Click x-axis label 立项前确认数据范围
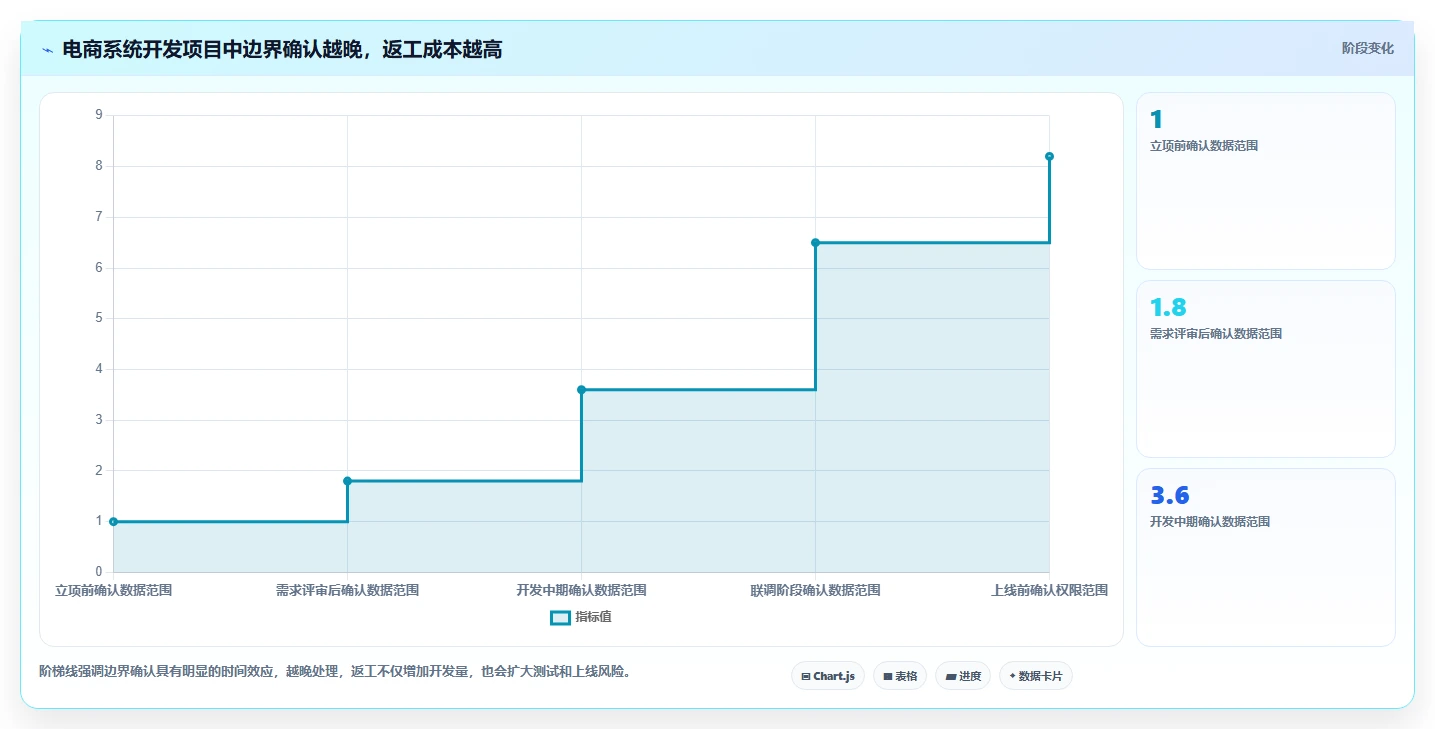 pyautogui.click(x=114, y=590)
